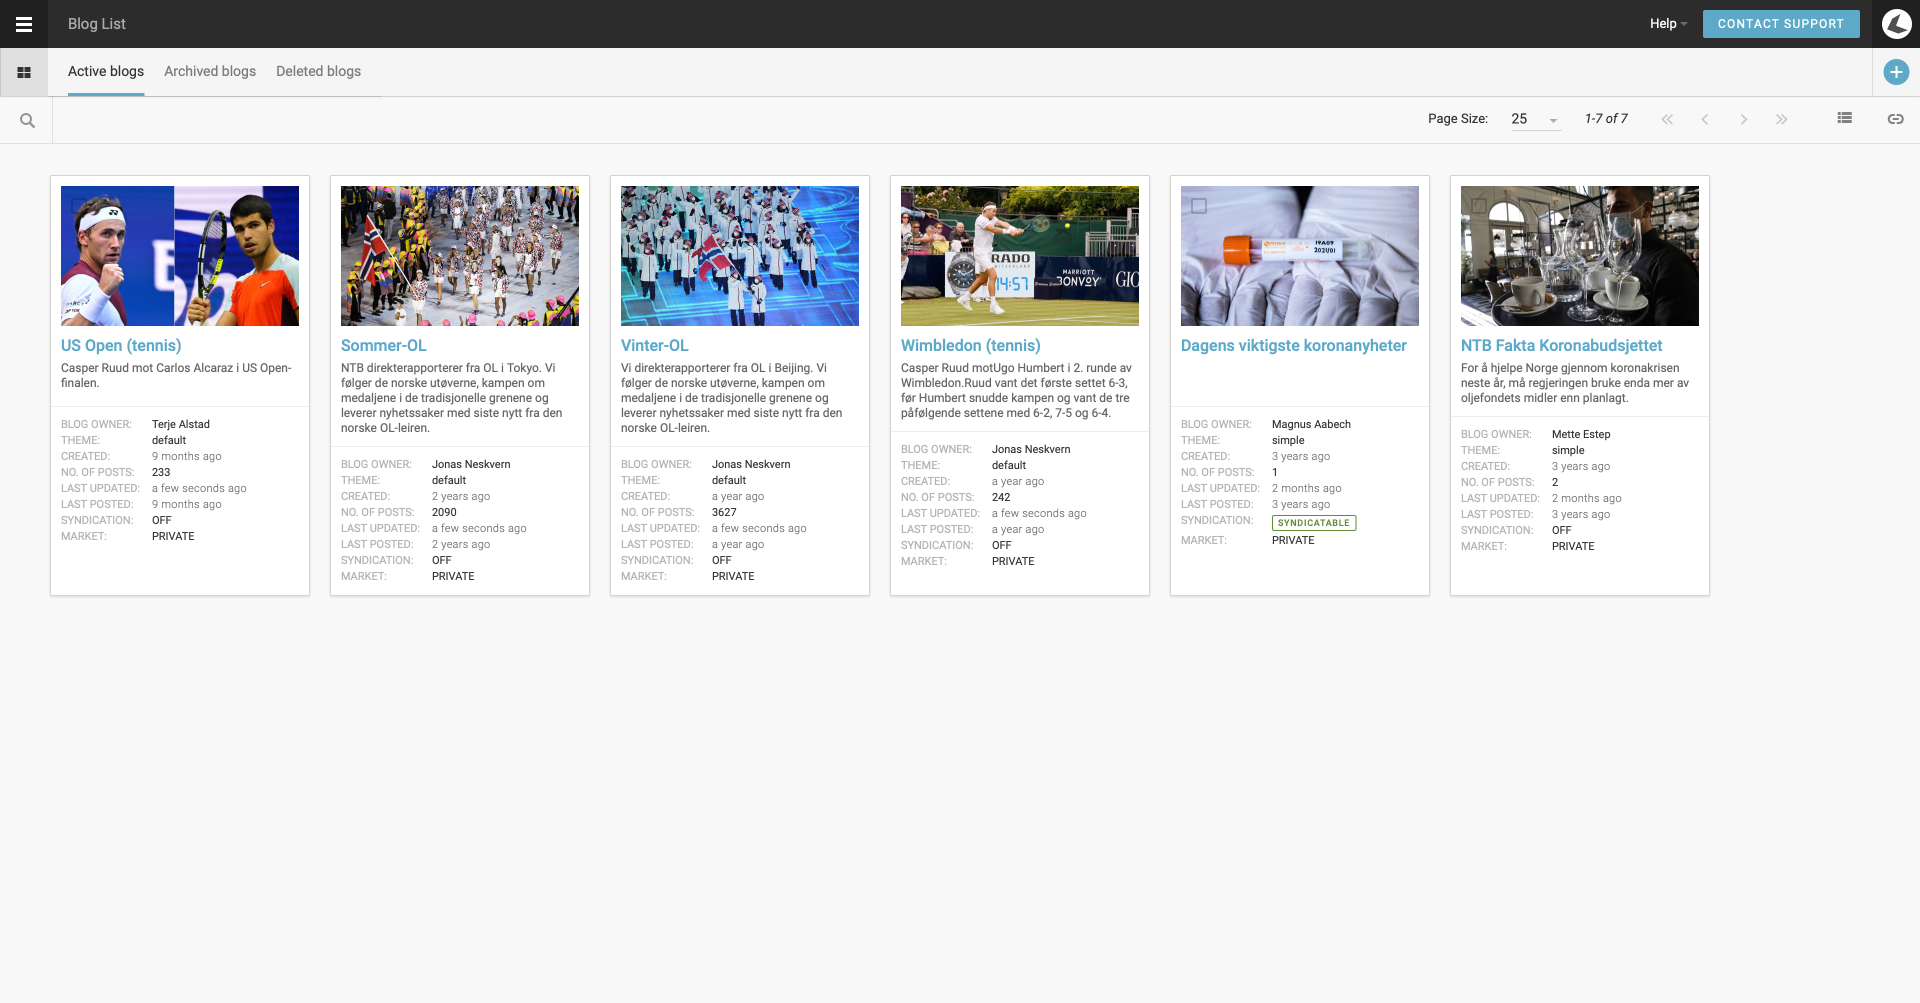Screen dimensions: 1920x1003
Task: Open the Sommer-OL blog title
Action: point(383,345)
